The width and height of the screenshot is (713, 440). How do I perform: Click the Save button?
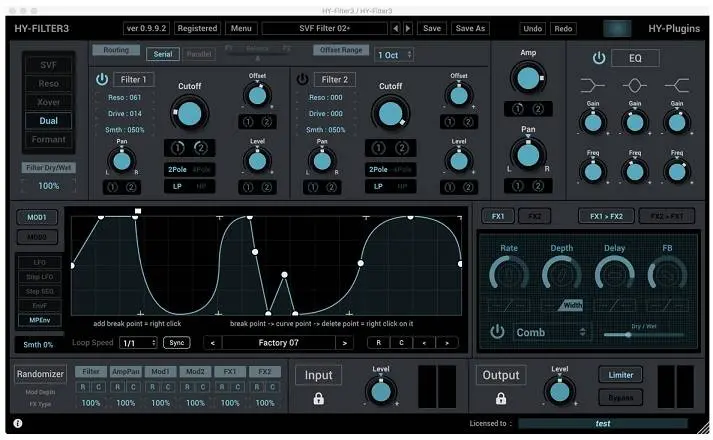click(432, 28)
